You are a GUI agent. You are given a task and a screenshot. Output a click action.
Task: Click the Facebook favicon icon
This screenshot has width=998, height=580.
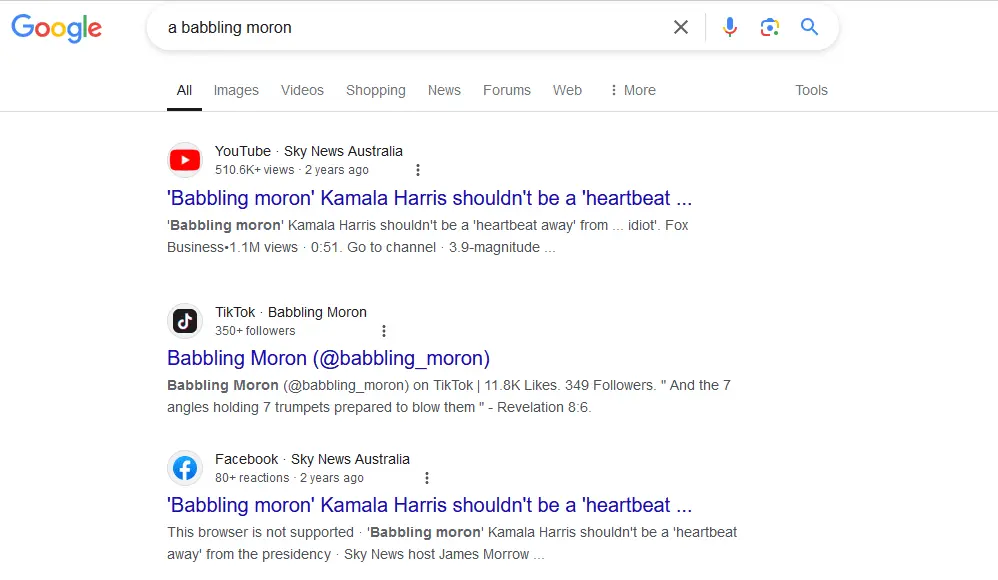pos(184,468)
